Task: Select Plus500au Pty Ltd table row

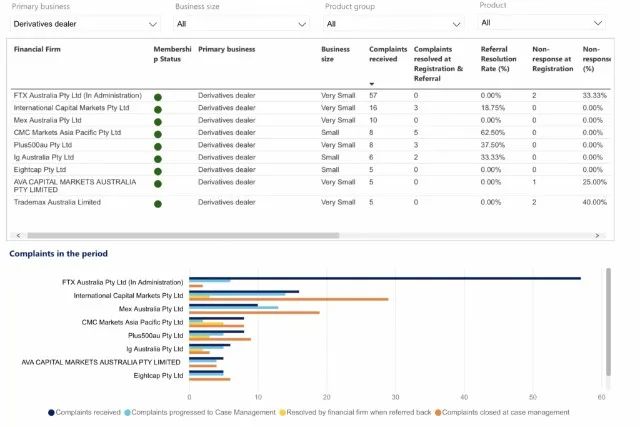Action: click(x=311, y=145)
